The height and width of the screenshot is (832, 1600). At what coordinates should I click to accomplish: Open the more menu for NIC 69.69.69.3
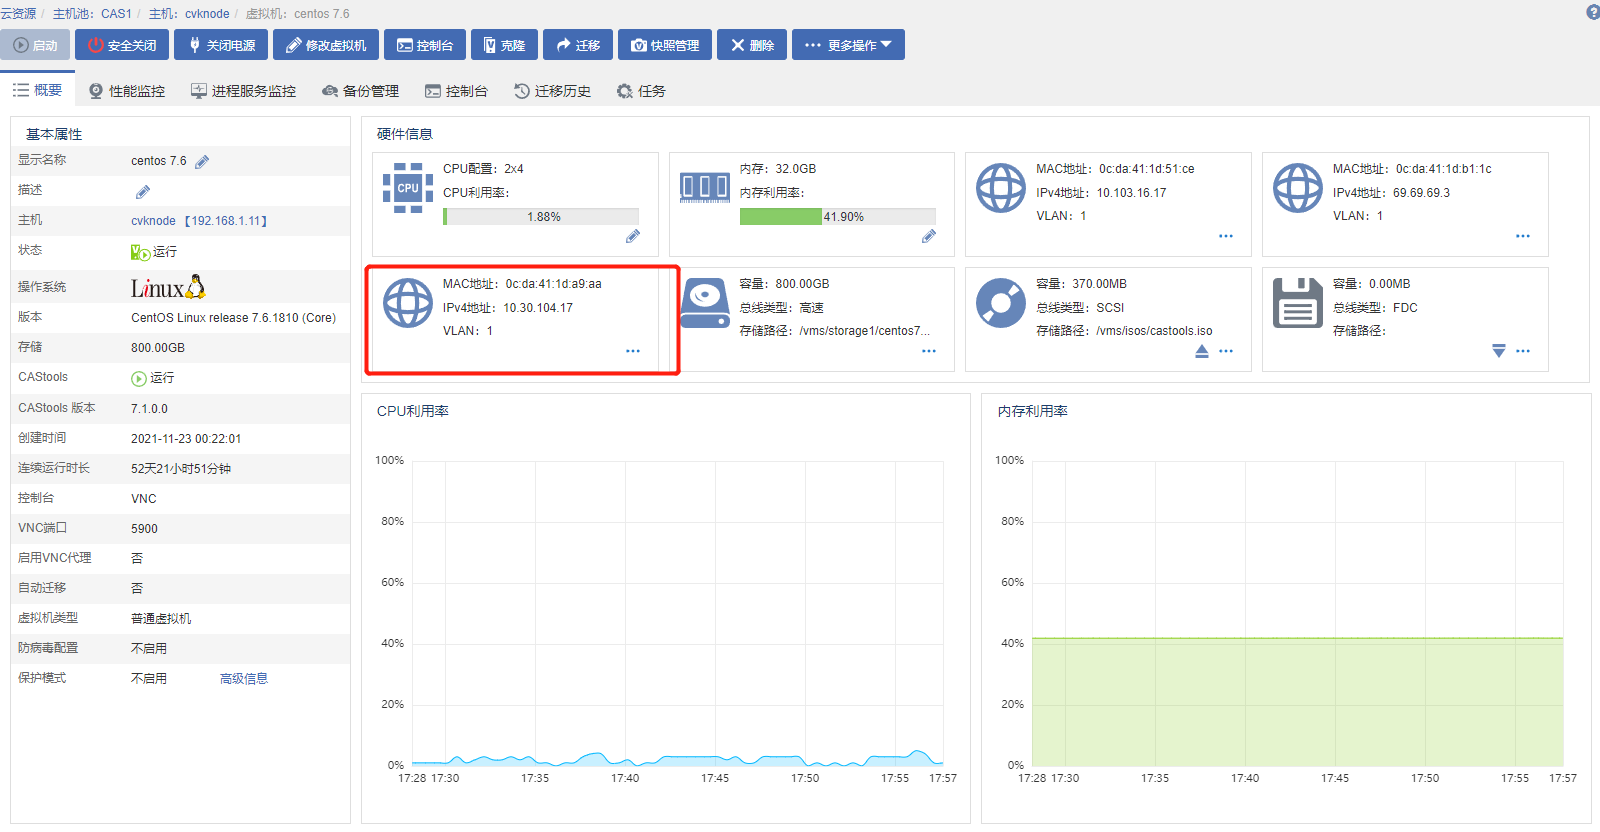click(x=1523, y=236)
